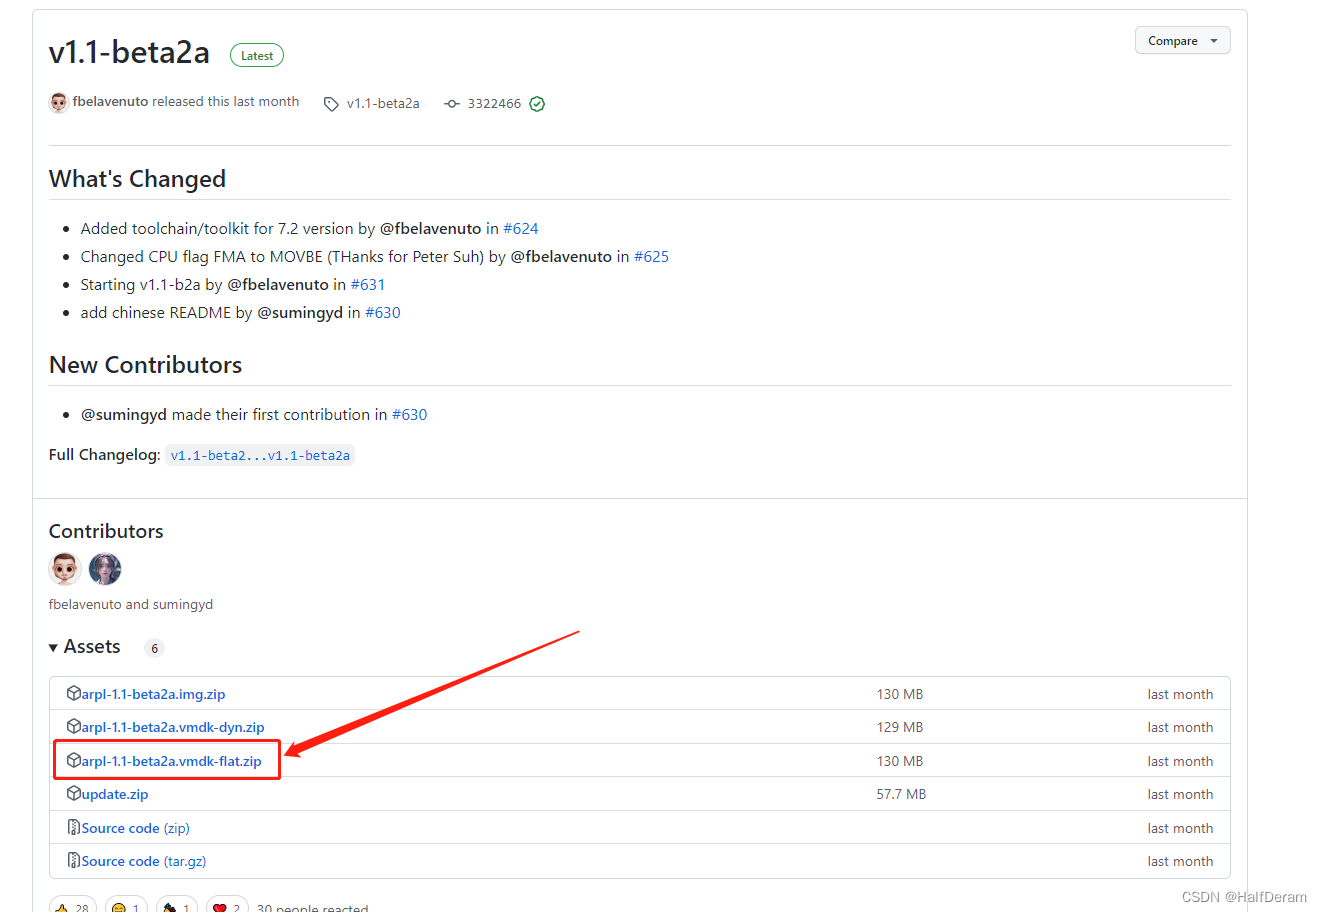Click the tada reaction button
The width and height of the screenshot is (1322, 912).
click(x=176, y=906)
